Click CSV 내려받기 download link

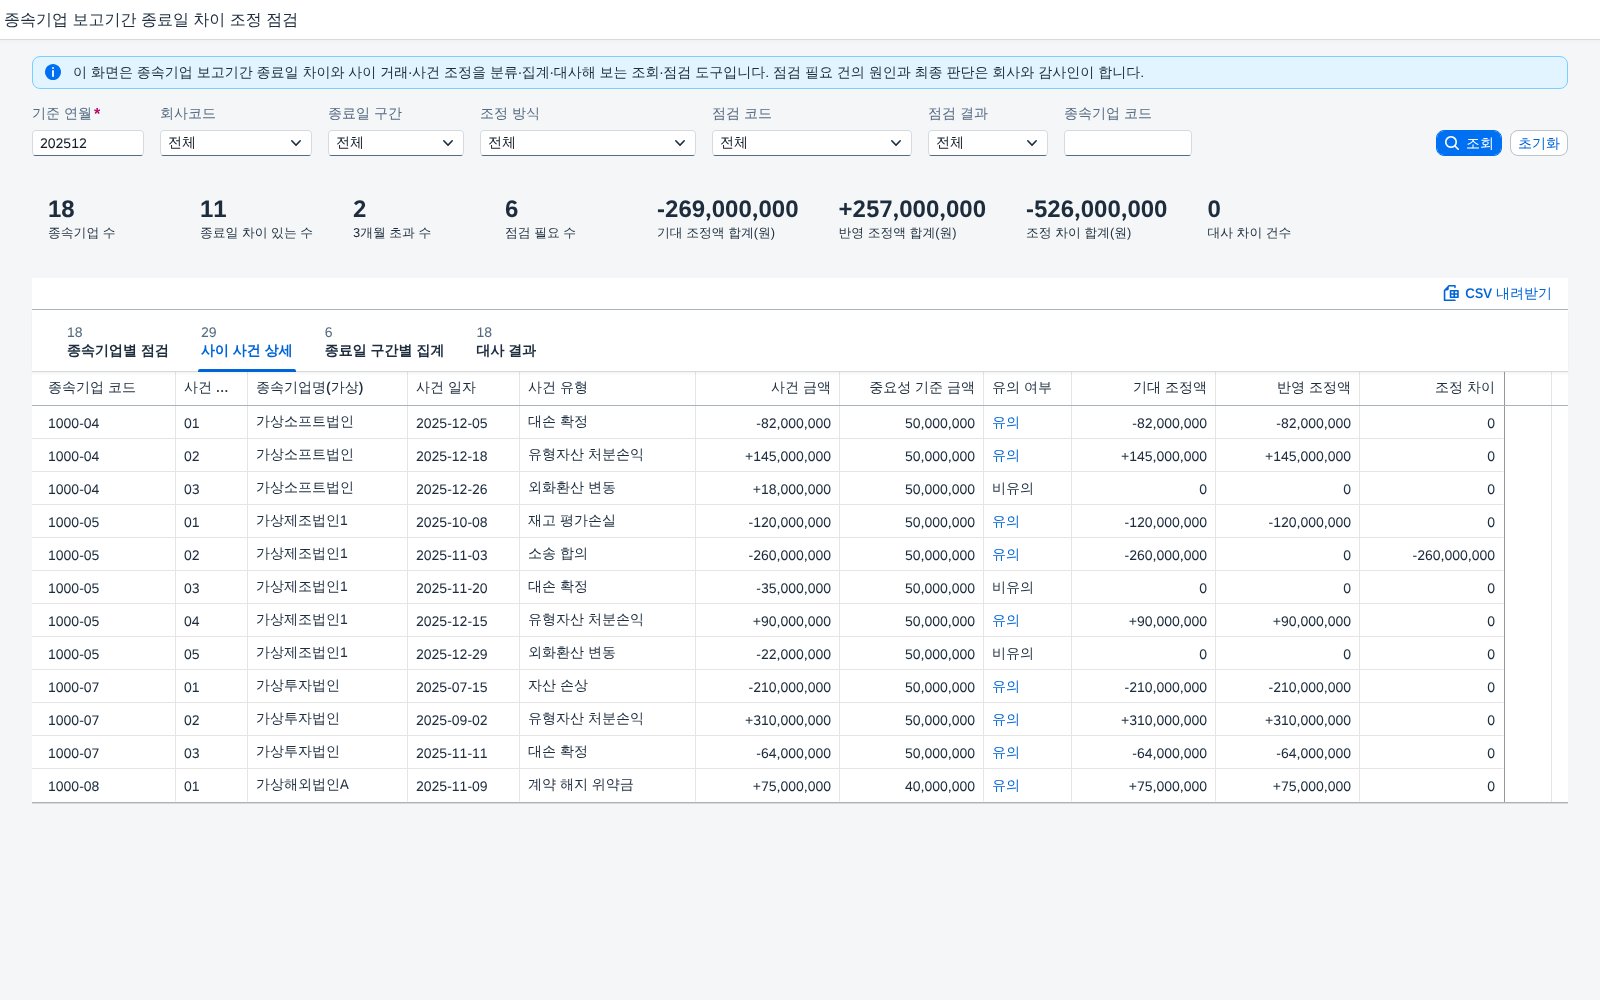tap(1497, 293)
